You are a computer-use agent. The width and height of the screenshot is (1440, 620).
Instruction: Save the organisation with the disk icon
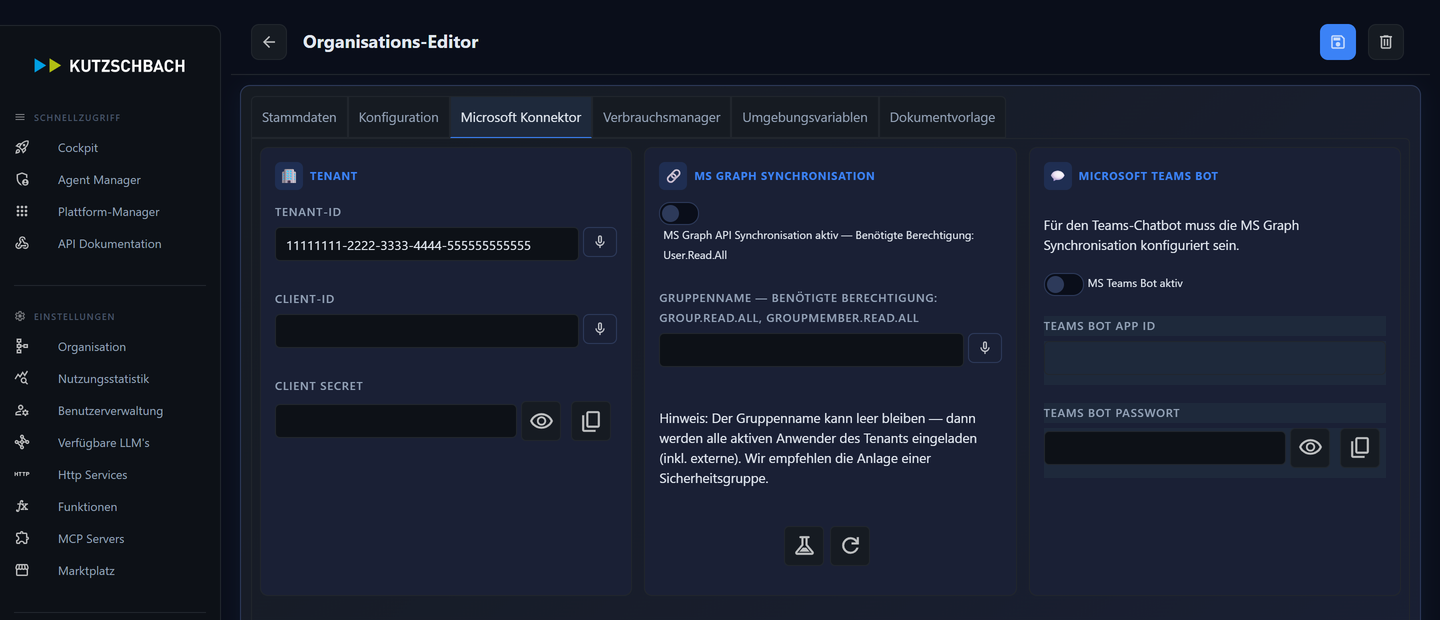point(1338,42)
